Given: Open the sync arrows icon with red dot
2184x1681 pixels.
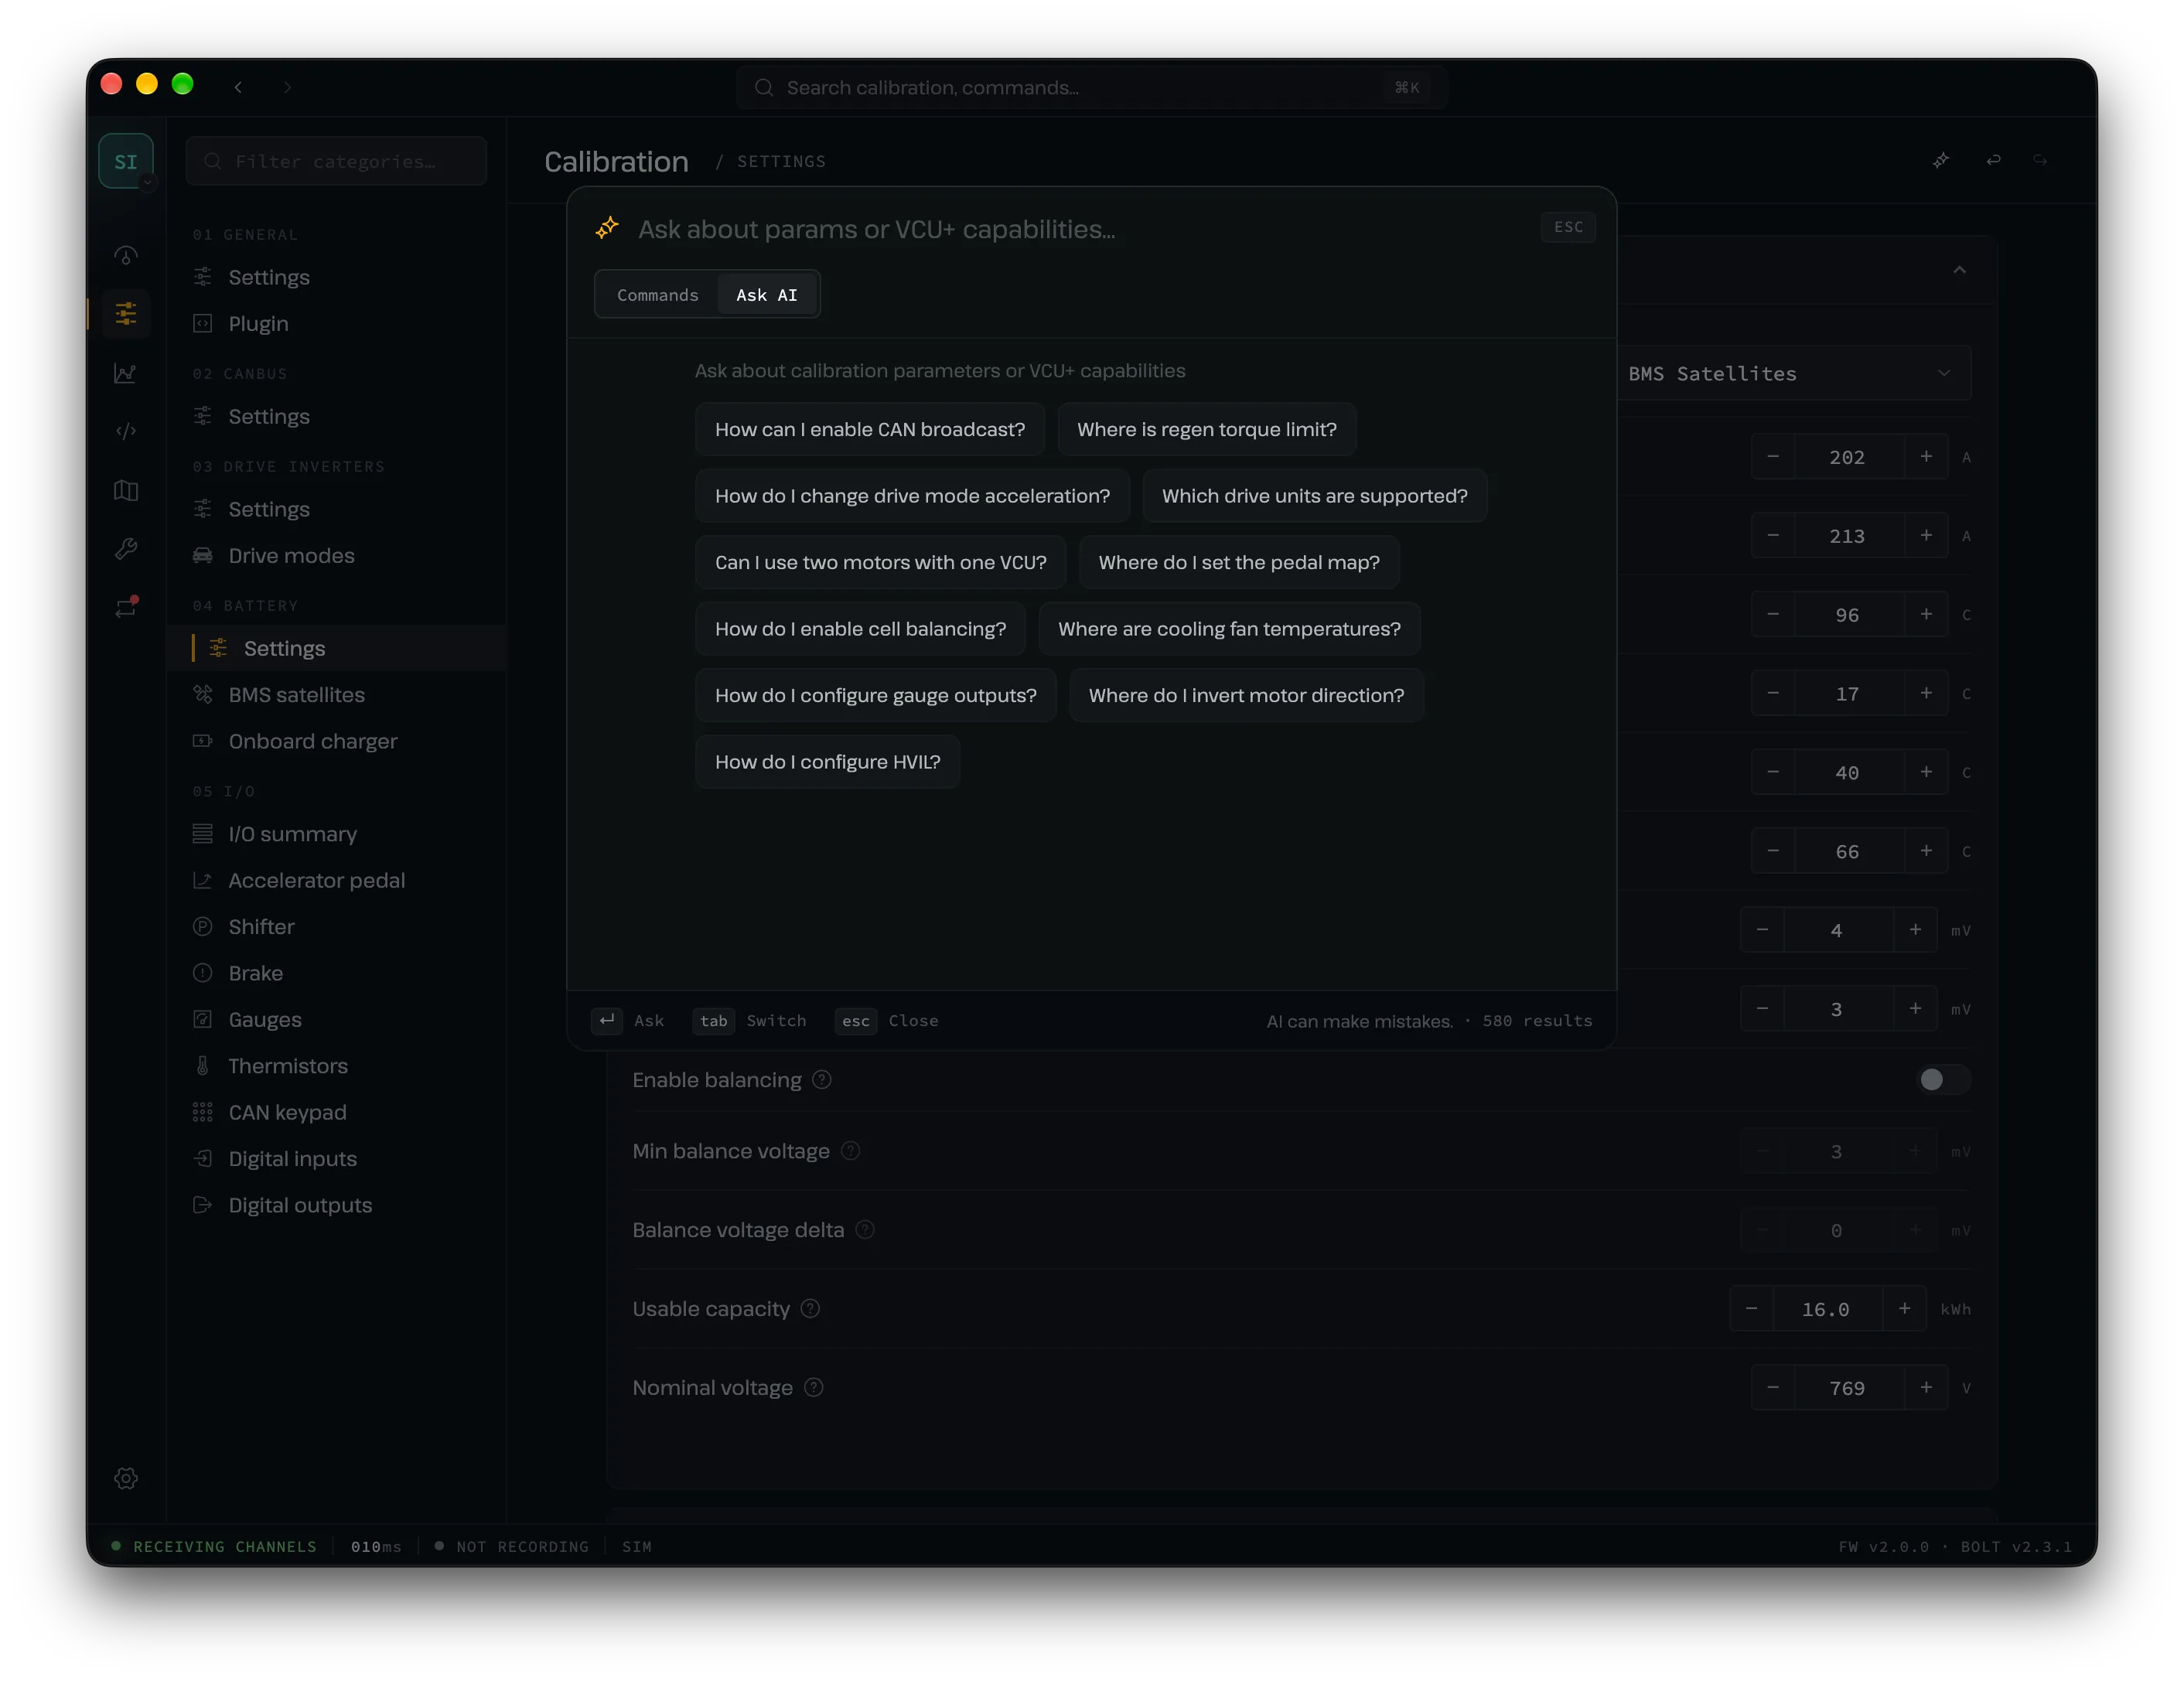Looking at the screenshot, I should point(126,607).
